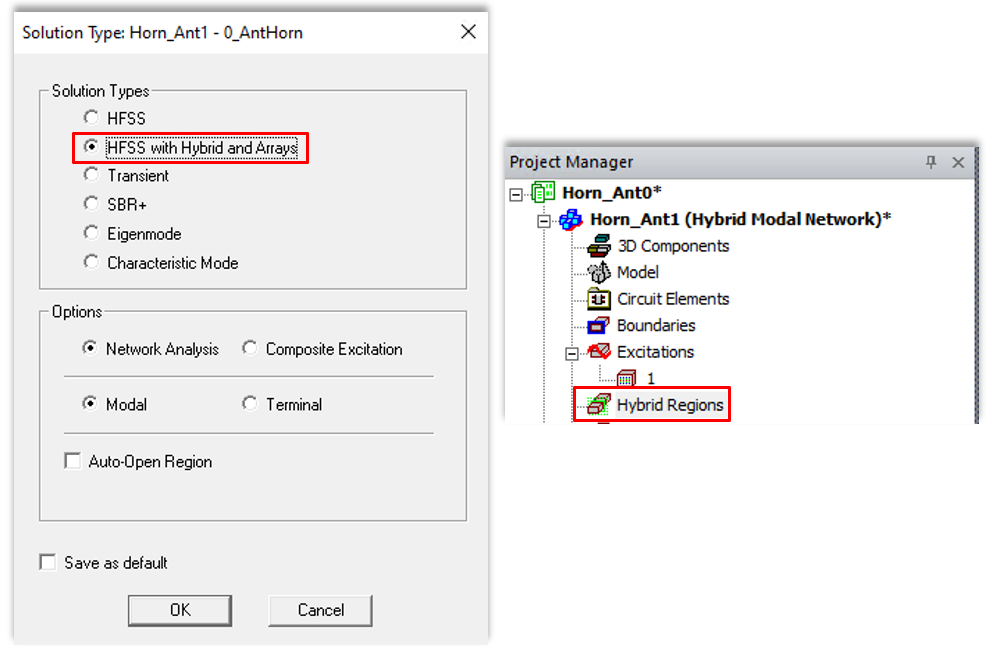This screenshot has height=653, width=992.
Task: Click the Circuit Elements icon
Action: [x=599, y=299]
